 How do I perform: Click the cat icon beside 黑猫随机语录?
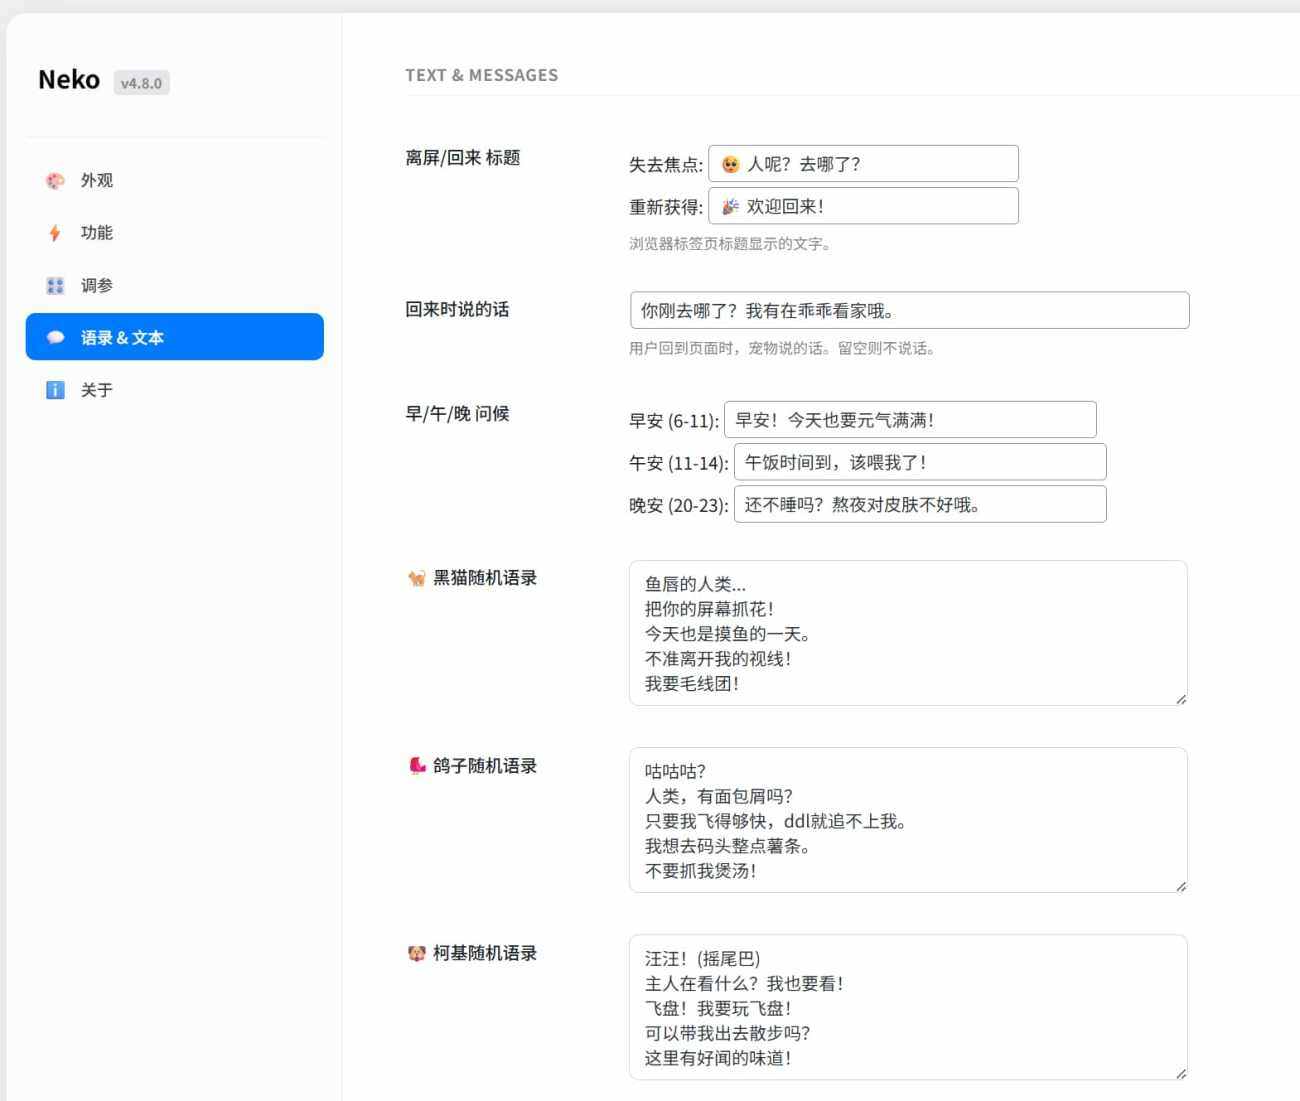click(x=416, y=578)
